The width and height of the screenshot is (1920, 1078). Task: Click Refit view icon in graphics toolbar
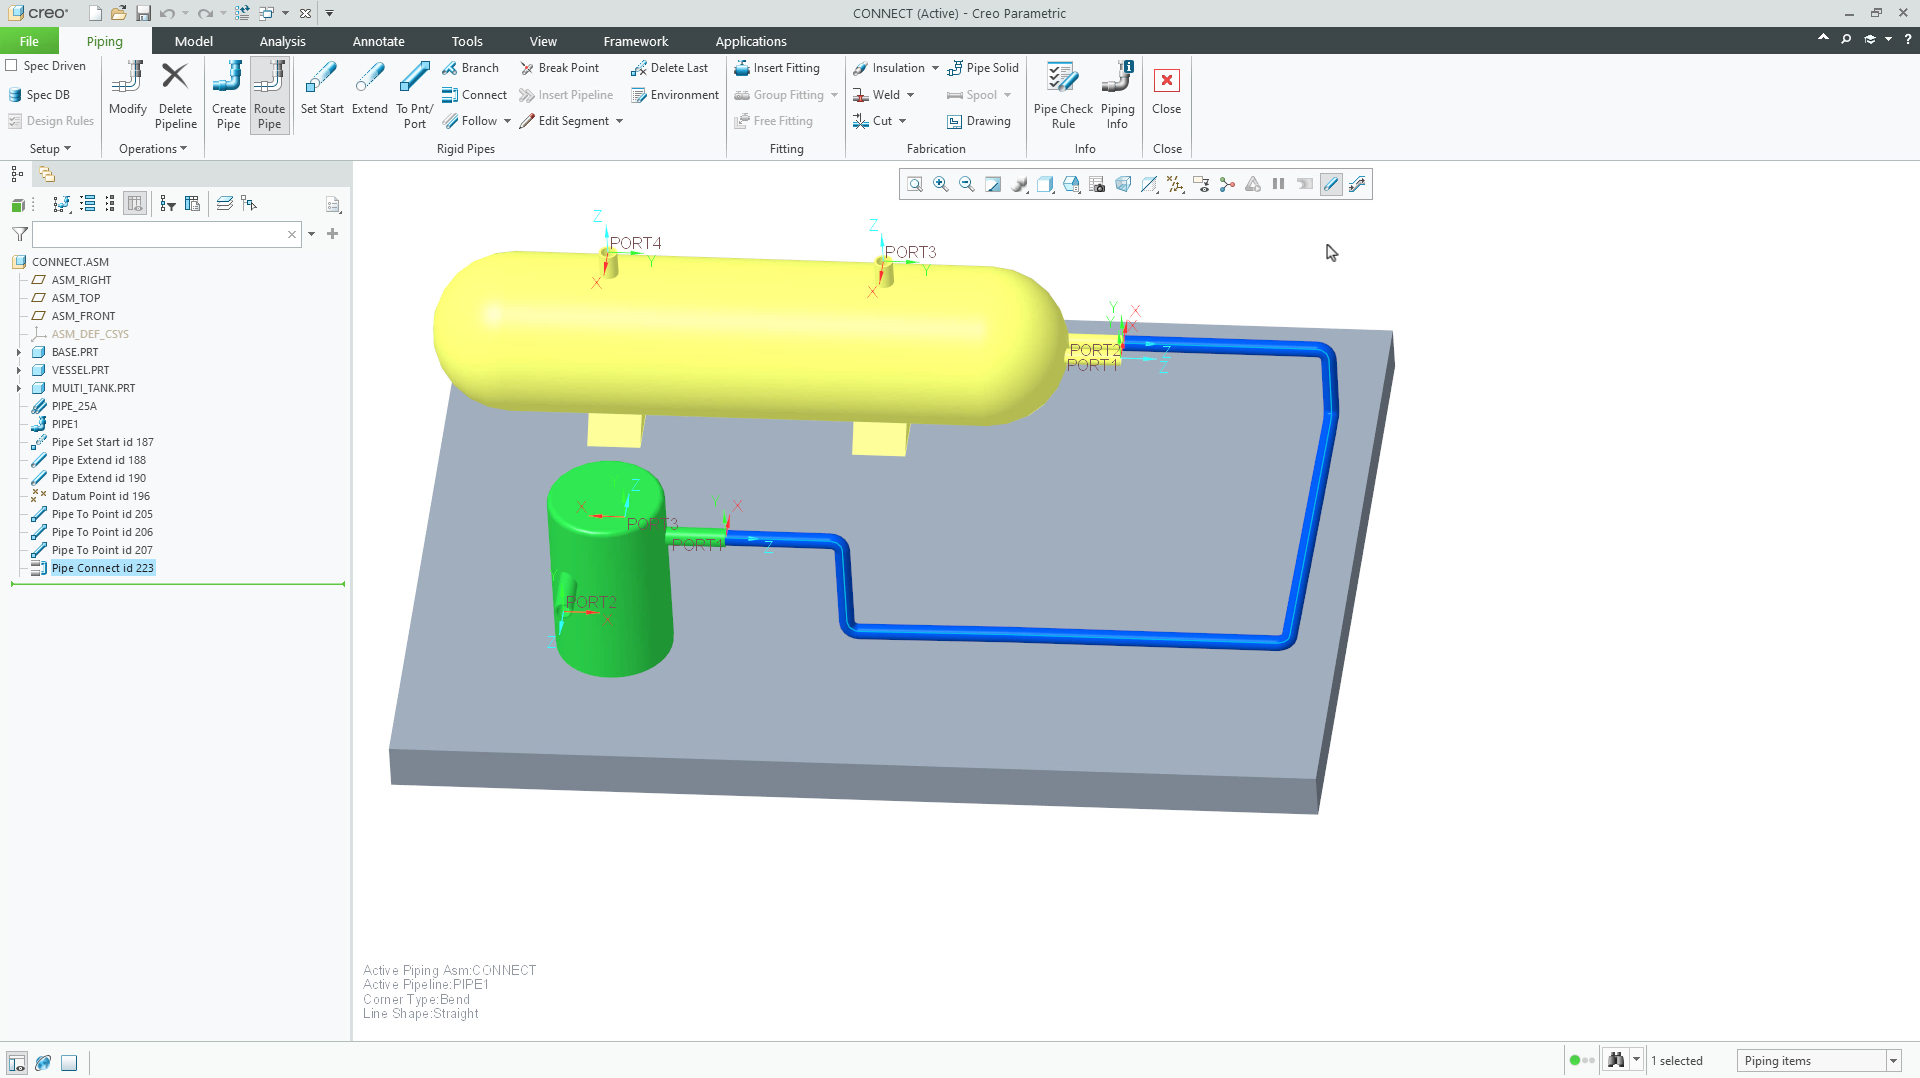[915, 184]
